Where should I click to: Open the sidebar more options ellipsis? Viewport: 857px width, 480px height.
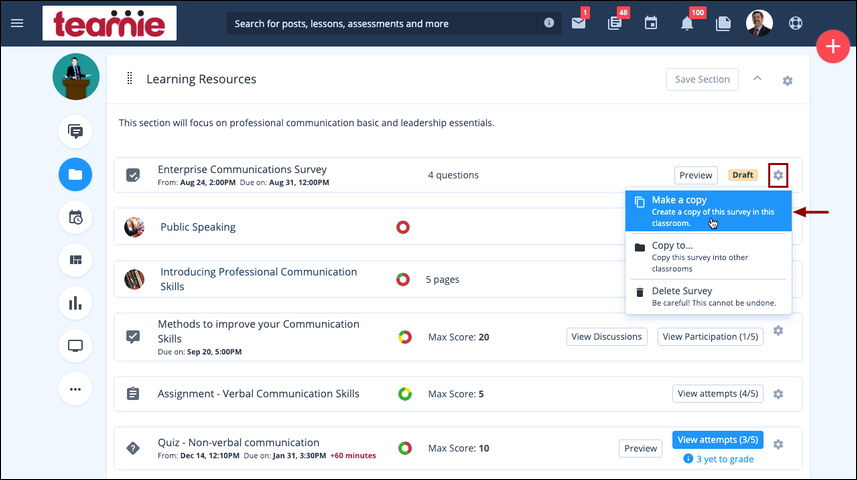click(75, 389)
